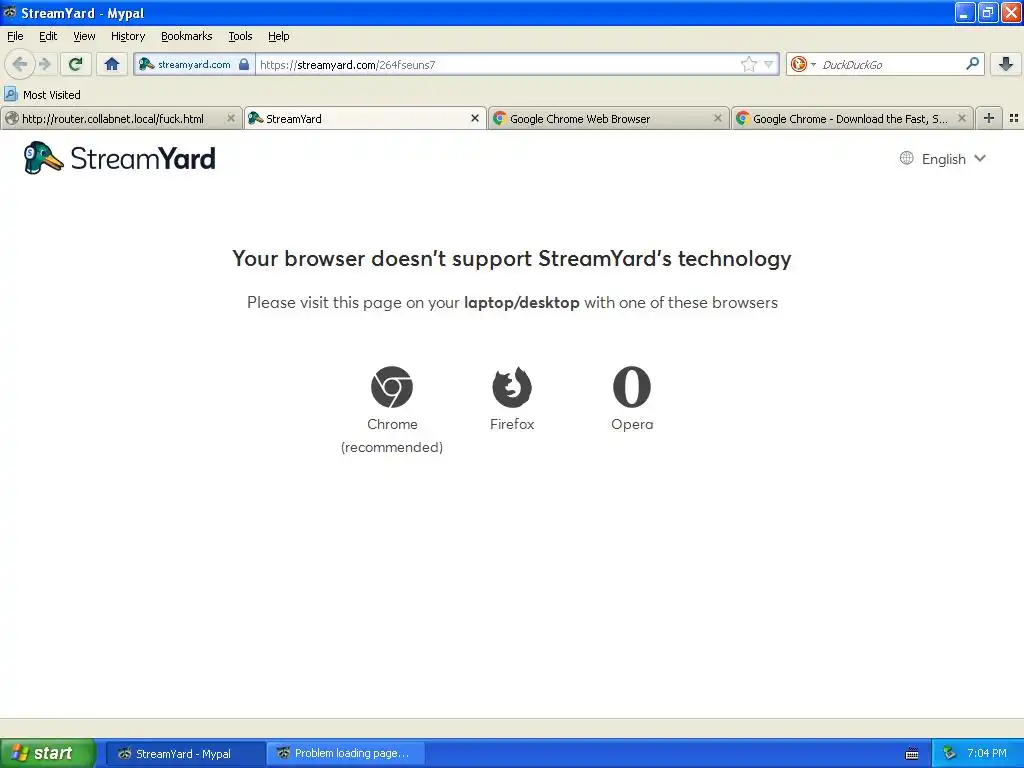The height and width of the screenshot is (768, 1024).
Task: Click the Firefox text label
Action: pyautogui.click(x=512, y=424)
